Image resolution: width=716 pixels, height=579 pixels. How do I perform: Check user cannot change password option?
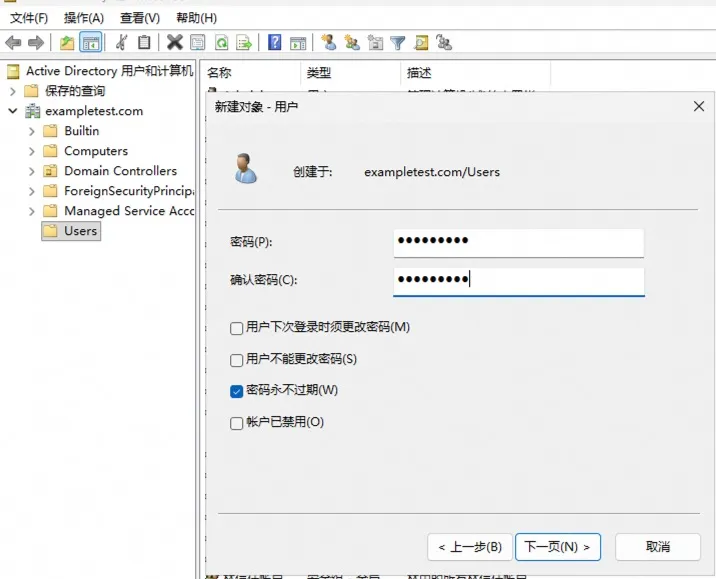[237, 360]
